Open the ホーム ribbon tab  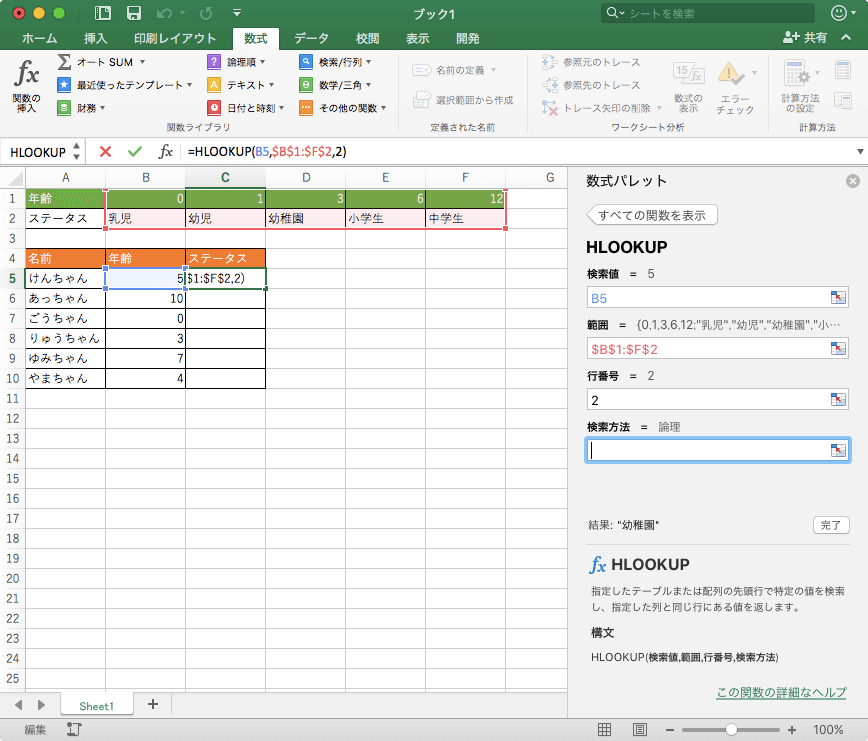pos(39,38)
